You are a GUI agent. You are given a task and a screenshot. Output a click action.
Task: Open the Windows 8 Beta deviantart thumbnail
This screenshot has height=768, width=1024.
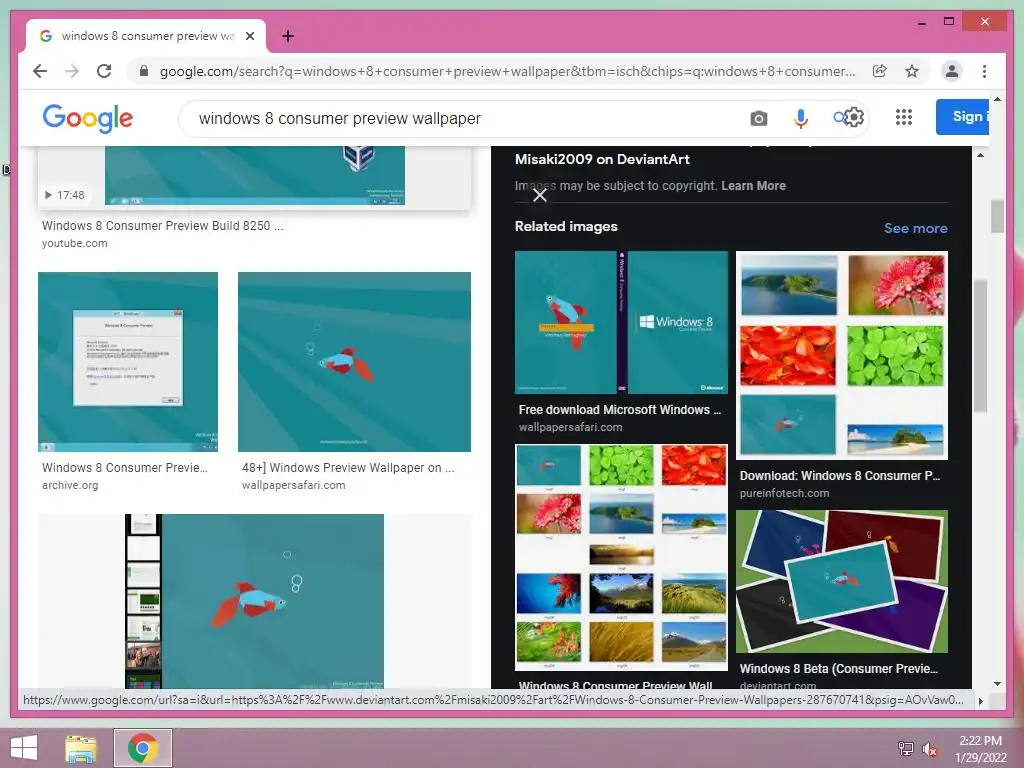pos(842,582)
